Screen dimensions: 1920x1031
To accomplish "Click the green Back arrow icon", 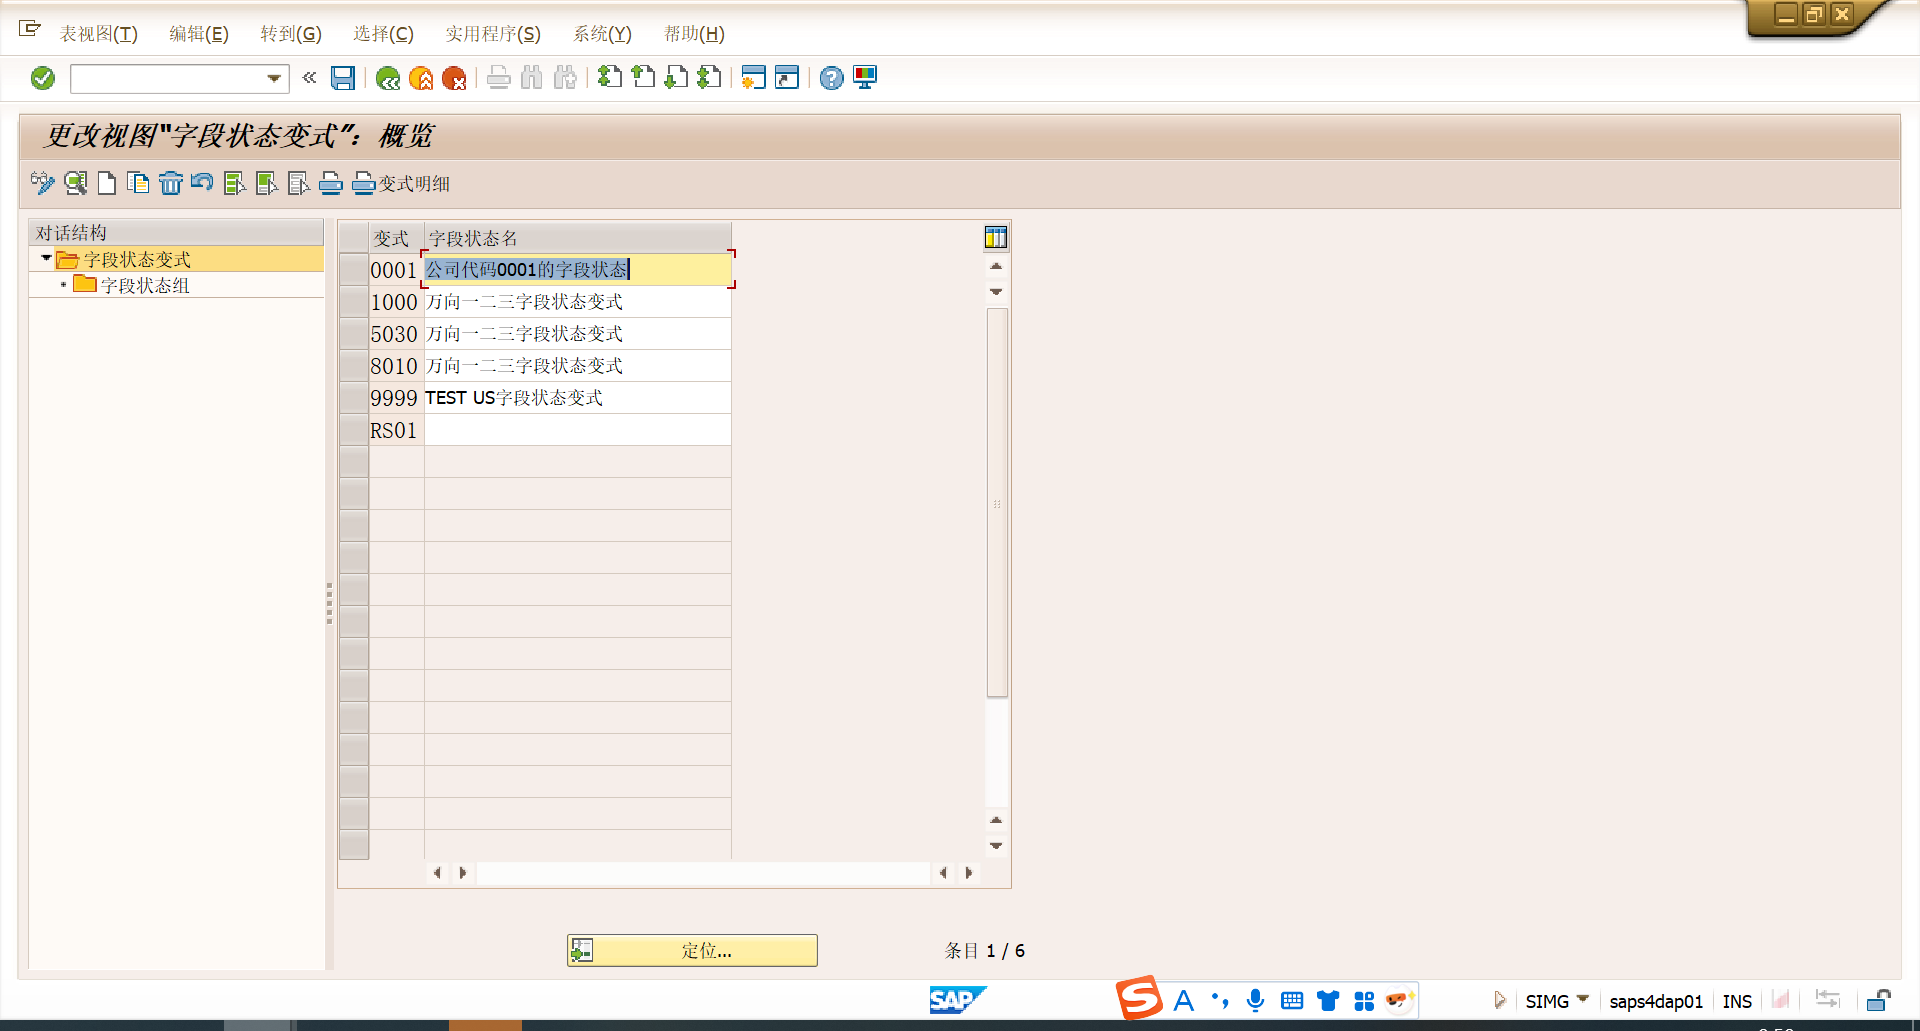I will point(388,78).
